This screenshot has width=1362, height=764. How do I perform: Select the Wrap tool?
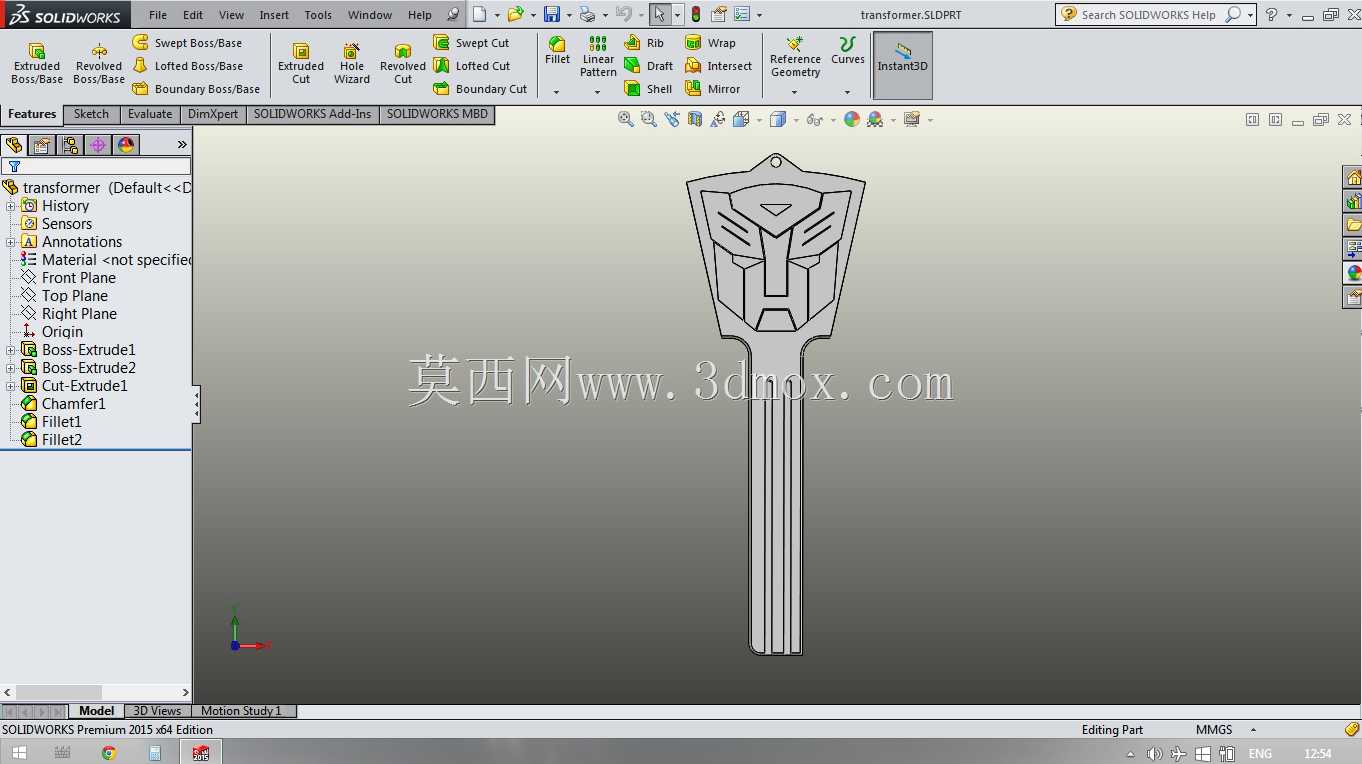[x=710, y=43]
